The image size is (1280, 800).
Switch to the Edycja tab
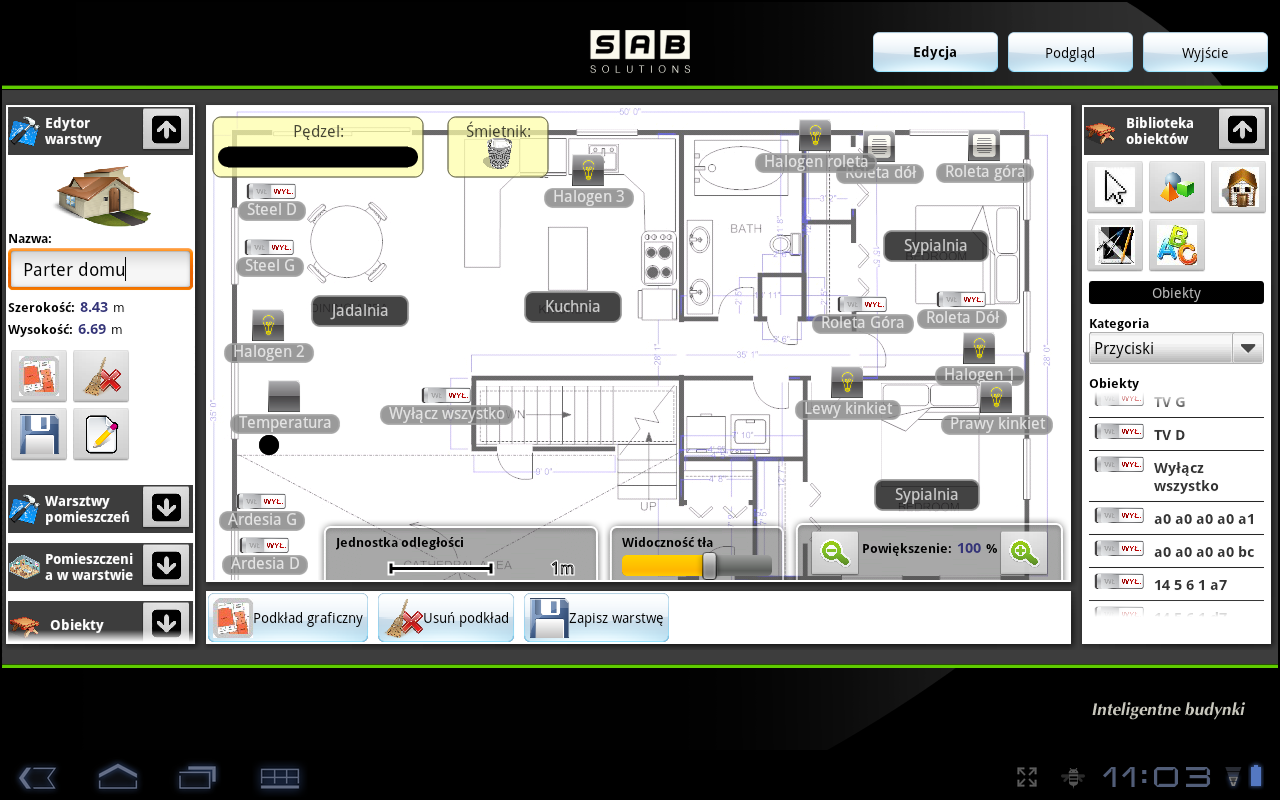pyautogui.click(x=935, y=52)
